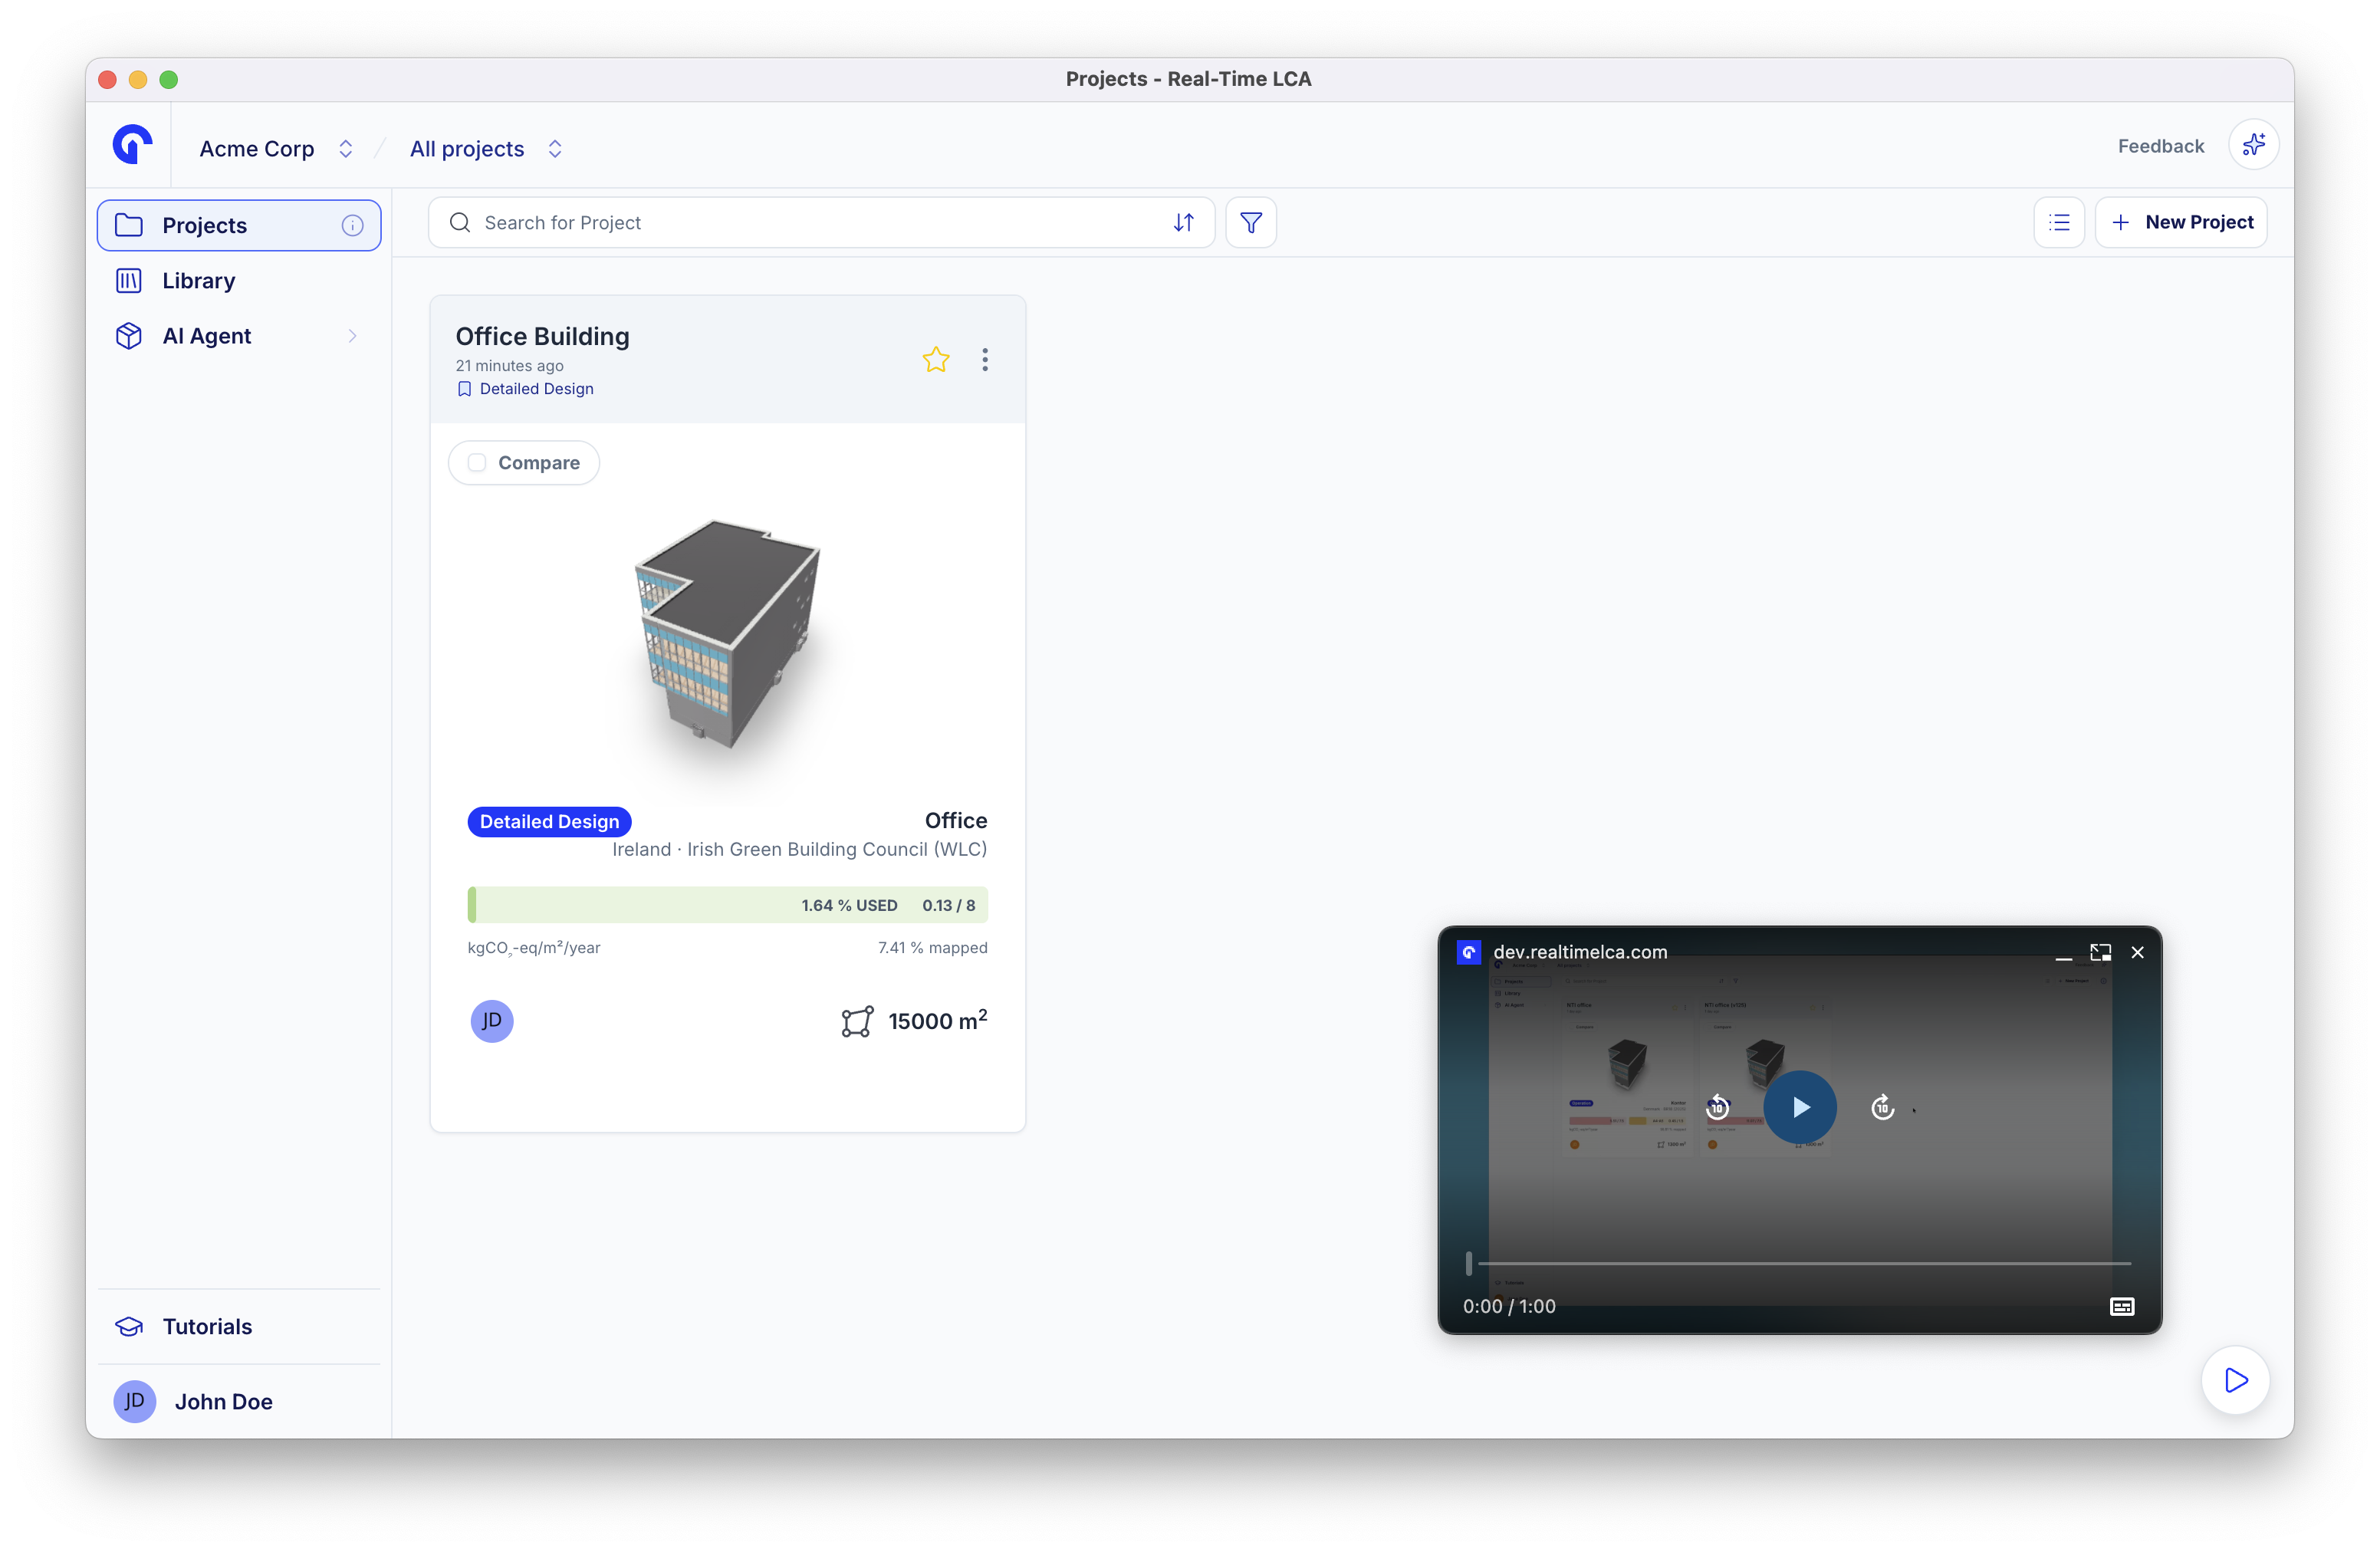The width and height of the screenshot is (2380, 1552).
Task: Toggle video captions icon
Action: click(x=2122, y=1306)
